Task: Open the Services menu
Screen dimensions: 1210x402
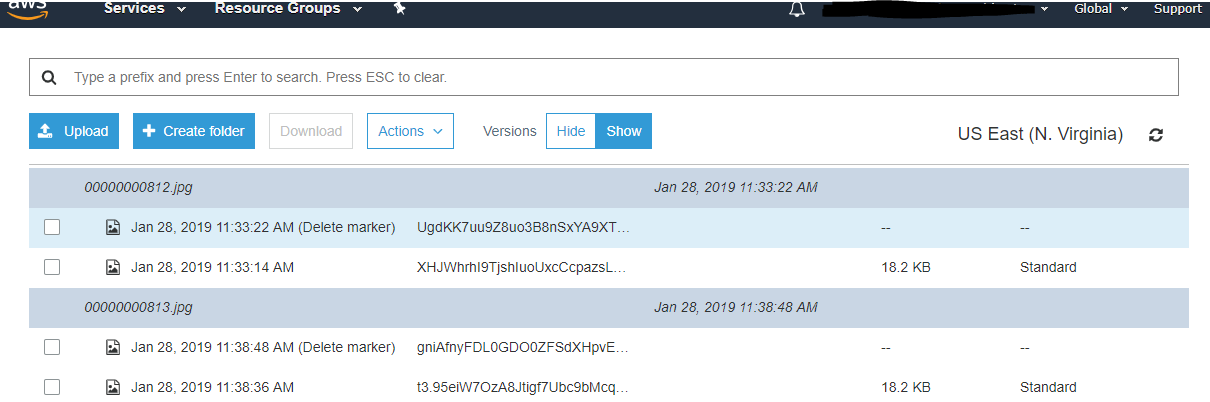Action: 145,9
